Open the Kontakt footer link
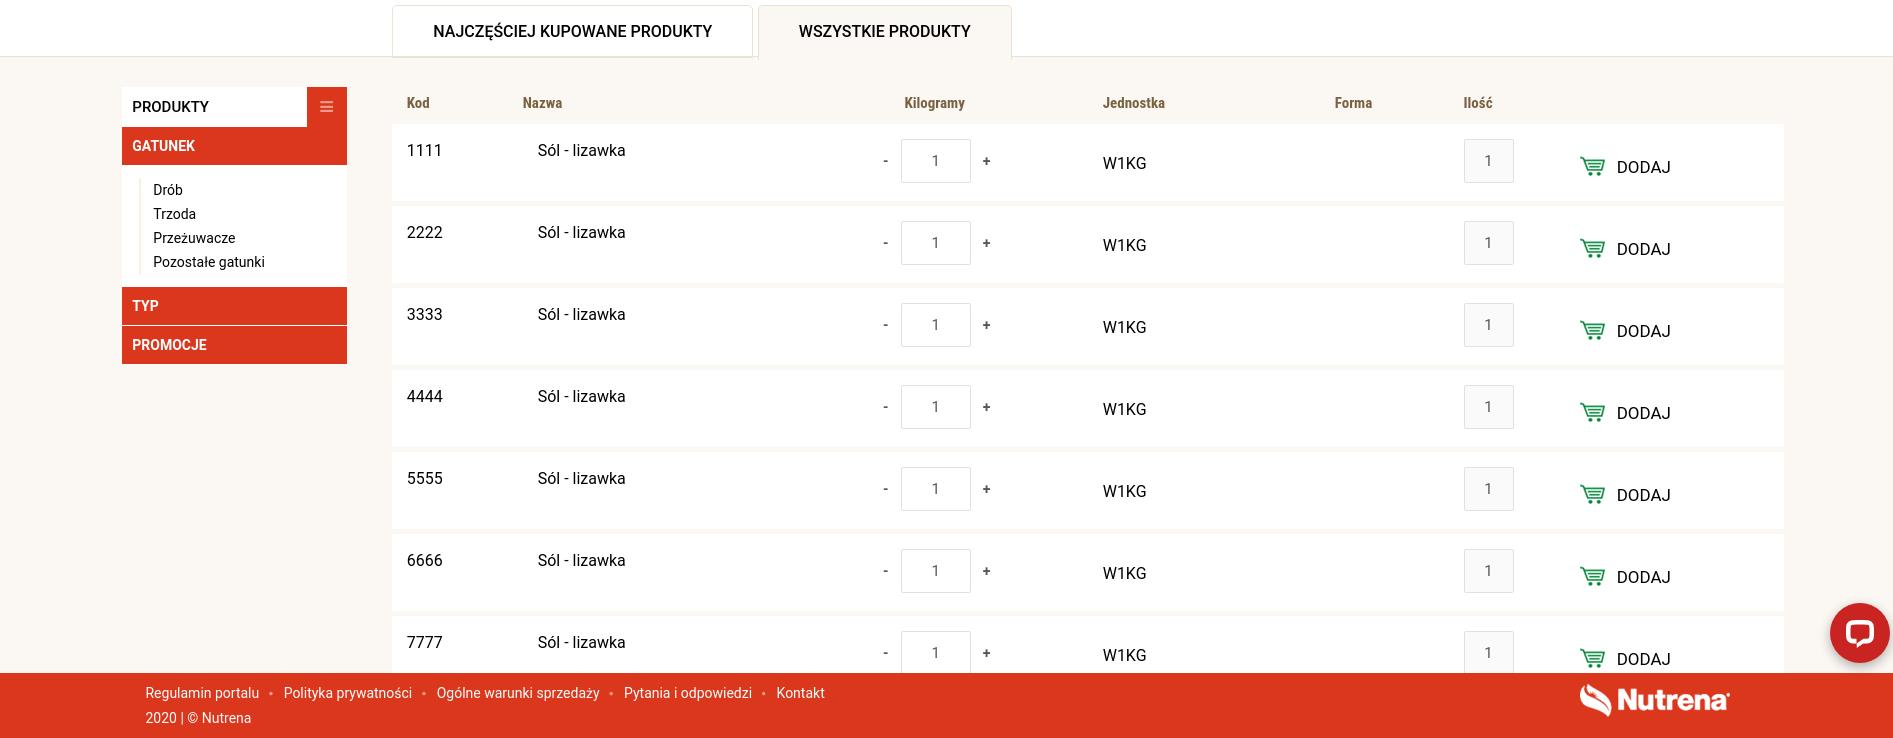1893x738 pixels. coord(800,693)
